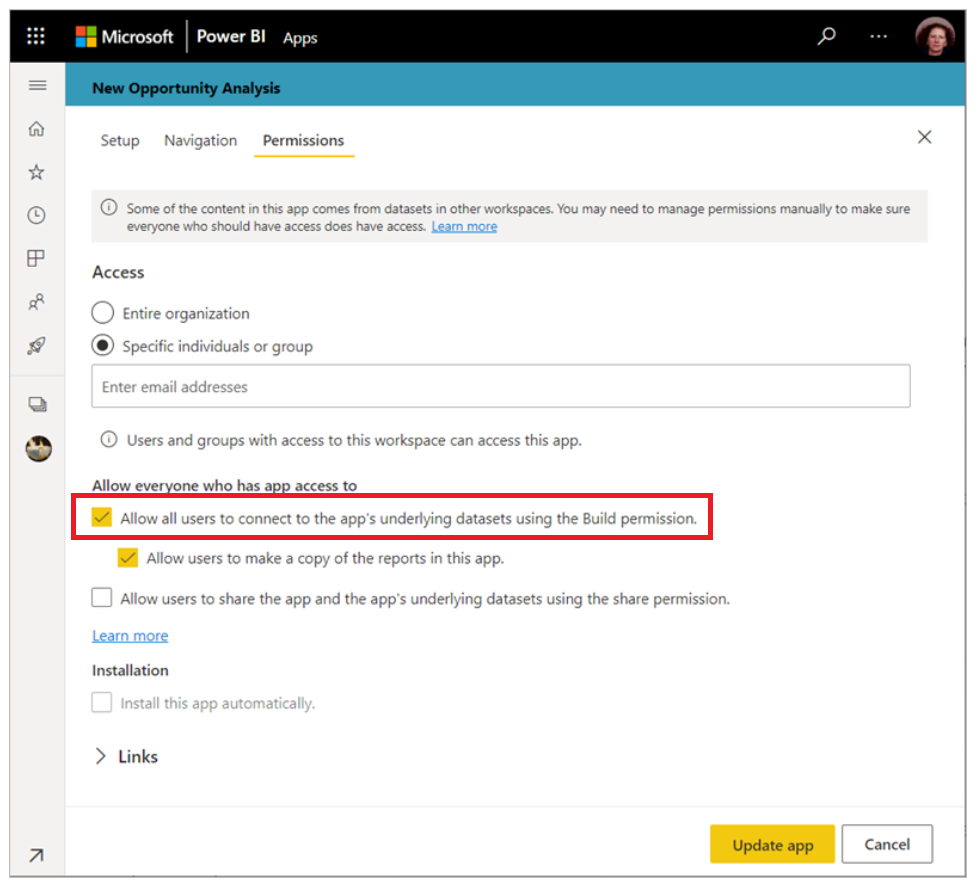Click the Enter email addresses field
975x885 pixels.
click(501, 386)
